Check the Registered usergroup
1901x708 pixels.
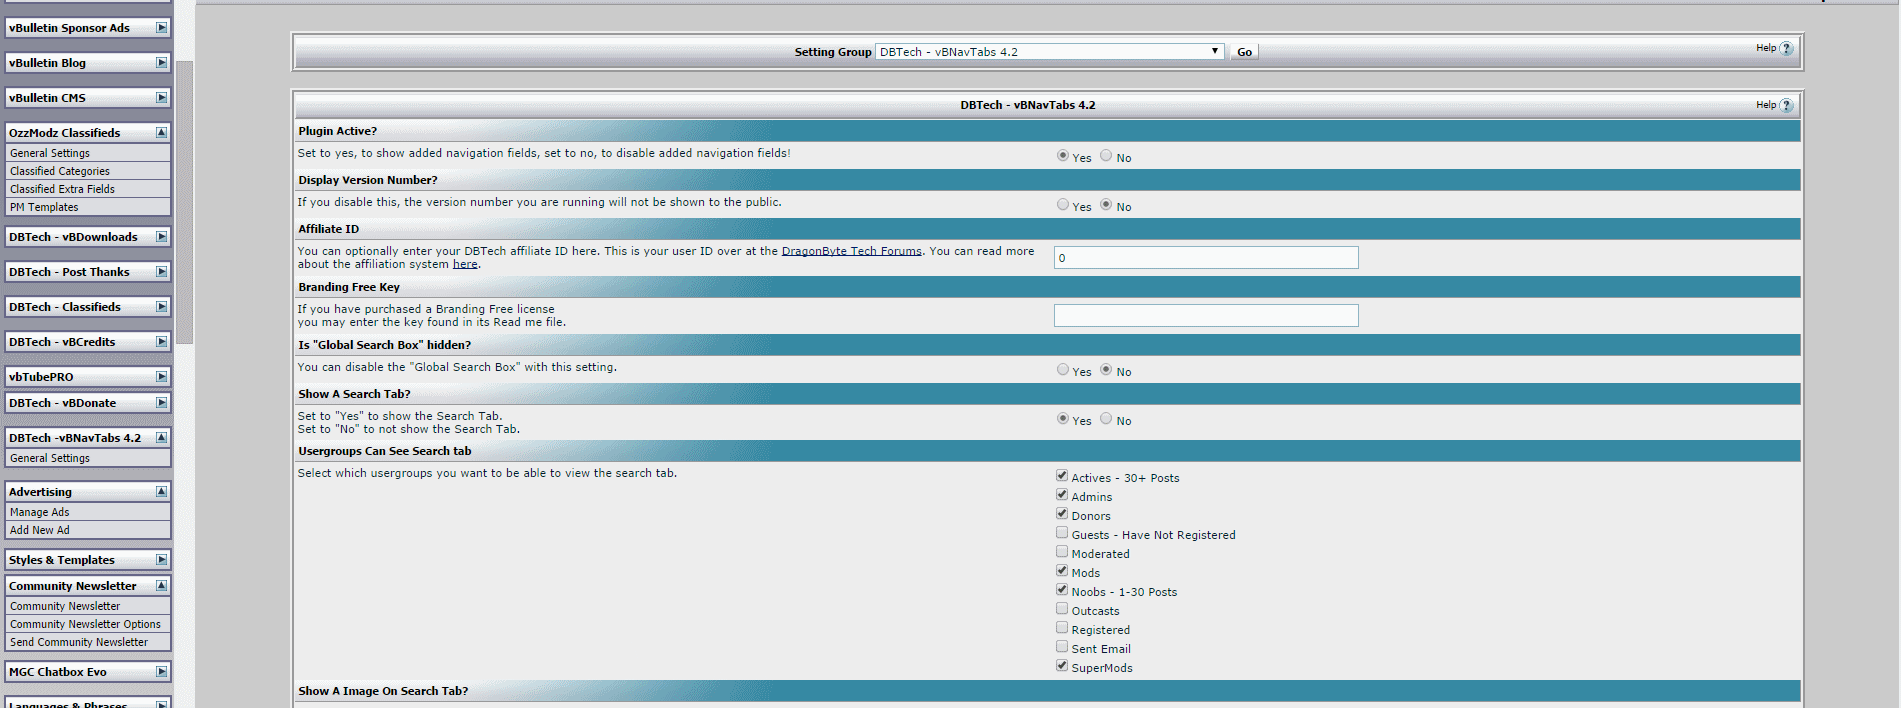pyautogui.click(x=1062, y=628)
